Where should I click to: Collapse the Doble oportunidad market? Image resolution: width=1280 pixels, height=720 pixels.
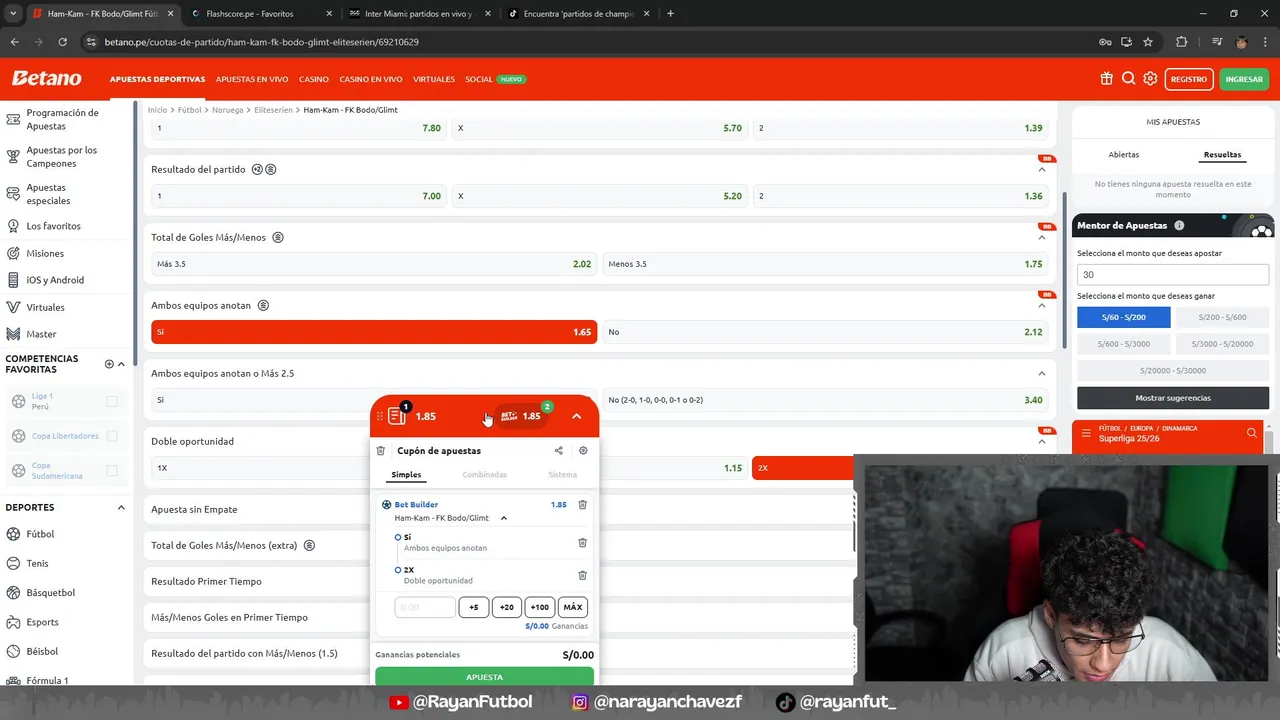tap(1041, 442)
